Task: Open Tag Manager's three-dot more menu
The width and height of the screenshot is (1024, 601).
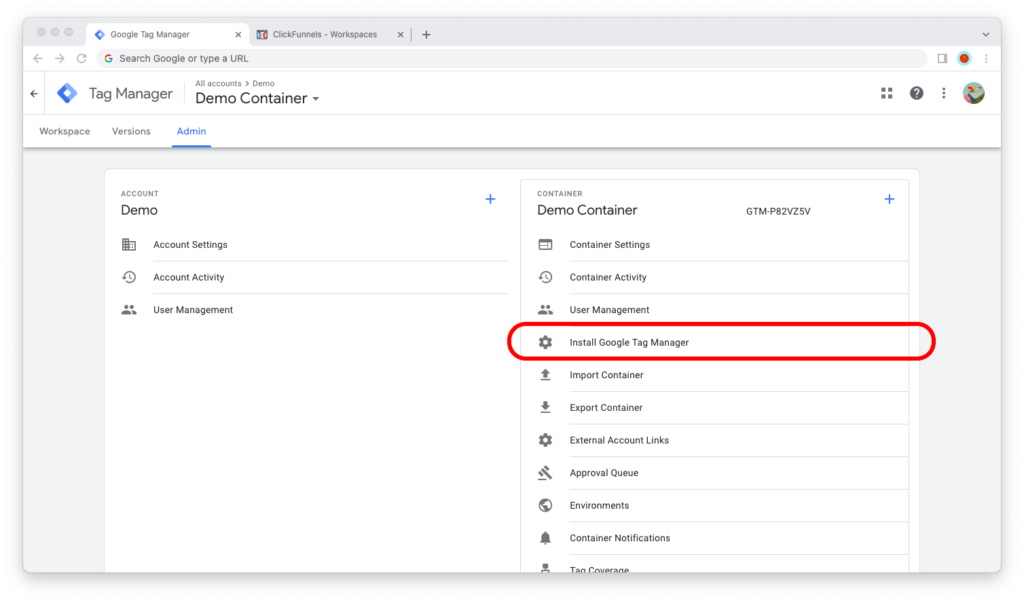Action: (944, 93)
